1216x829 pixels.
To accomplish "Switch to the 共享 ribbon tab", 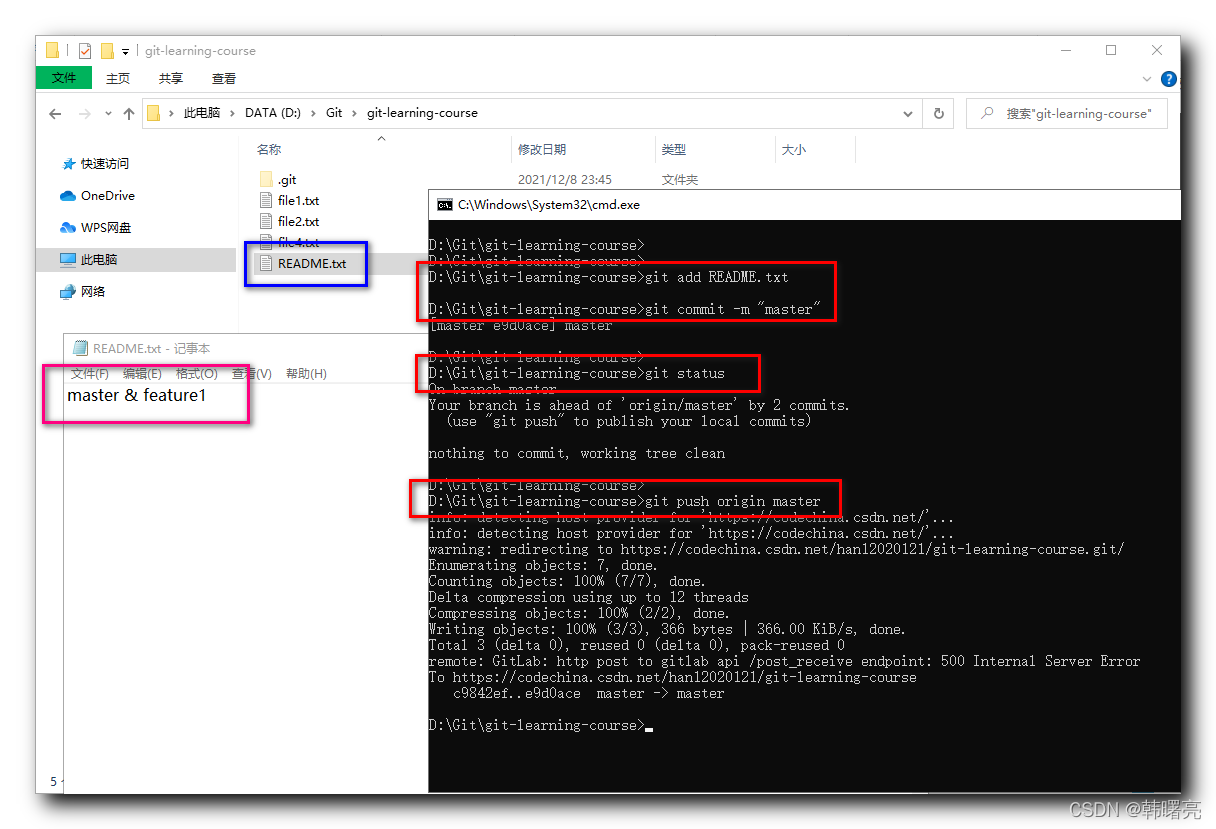I will click(171, 78).
